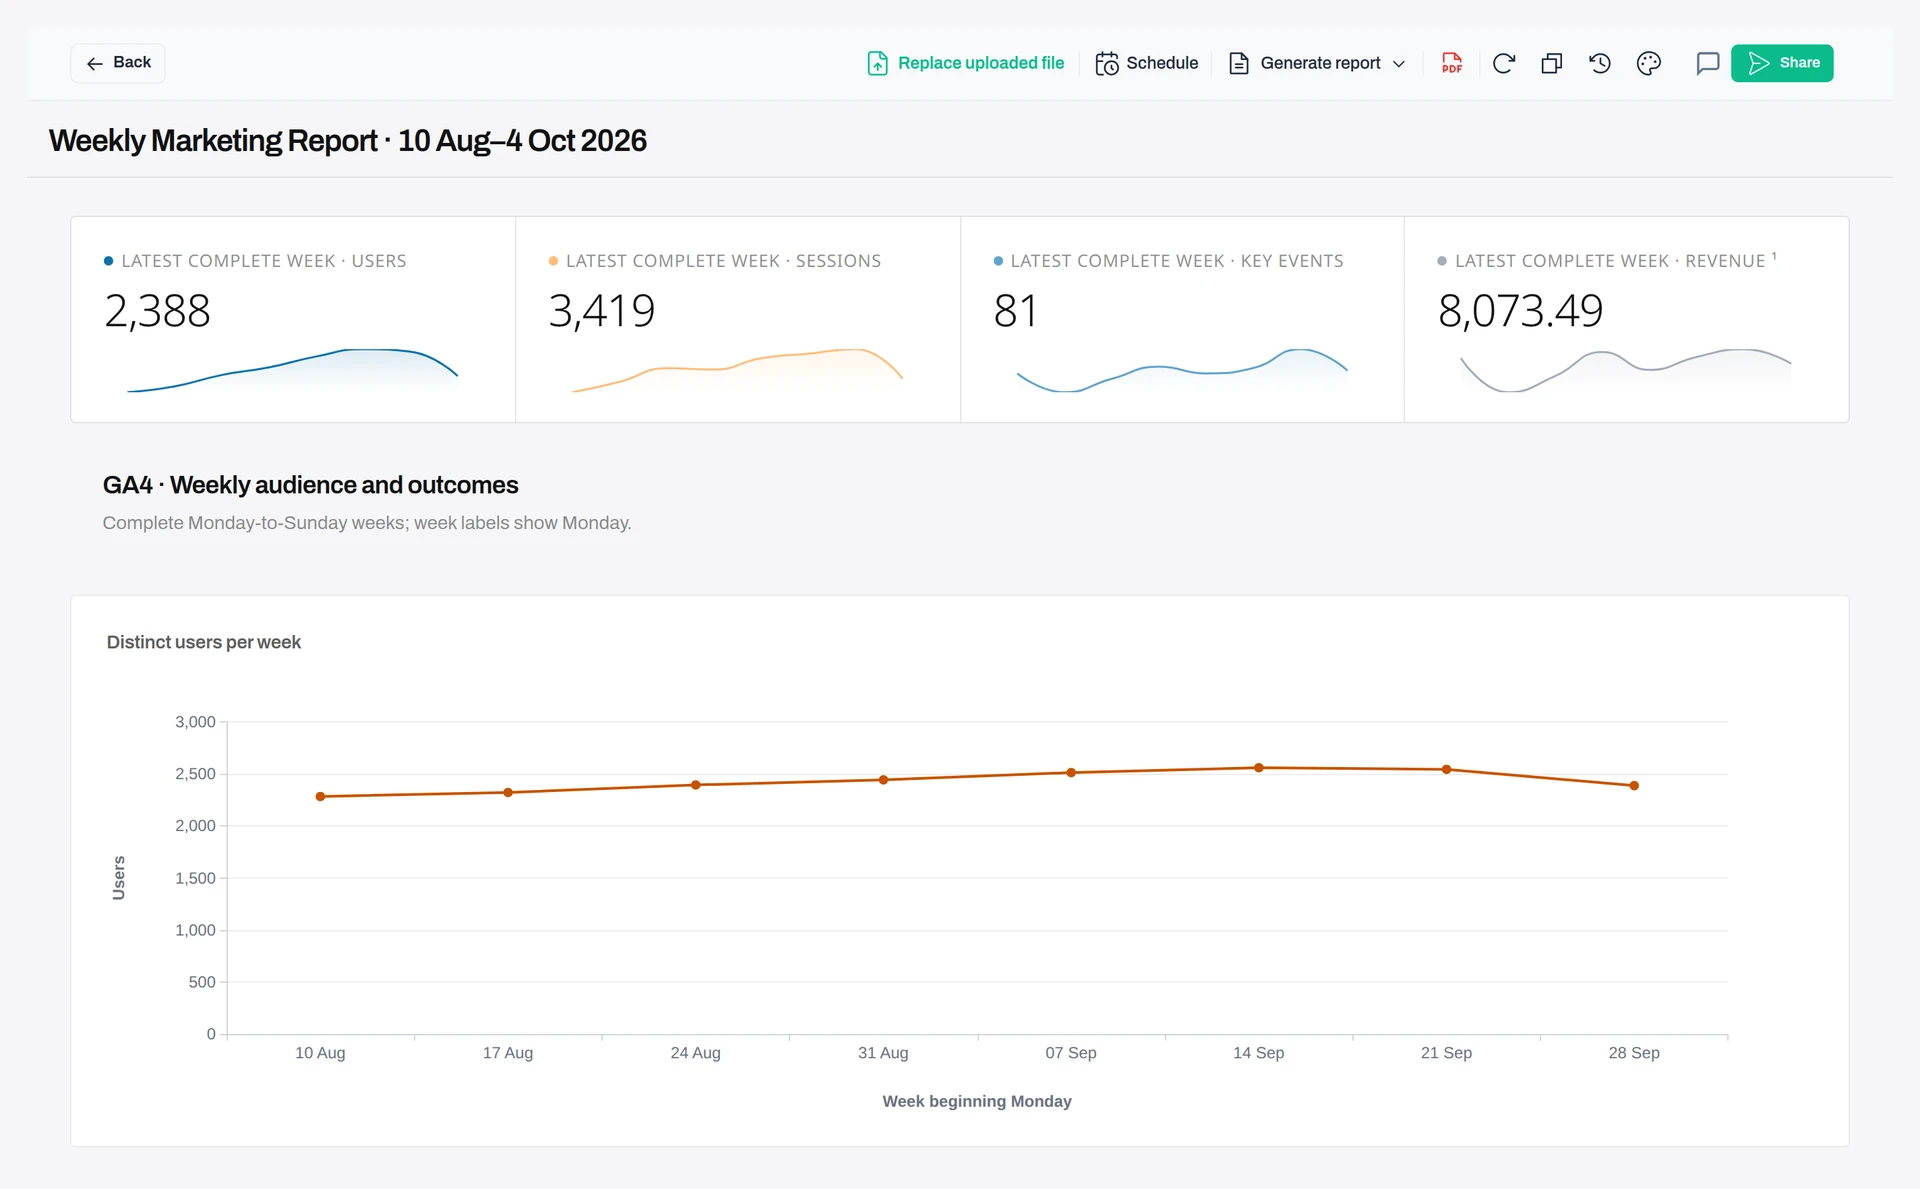
Task: Click the Key Events sparkline chart
Action: (x=1182, y=370)
